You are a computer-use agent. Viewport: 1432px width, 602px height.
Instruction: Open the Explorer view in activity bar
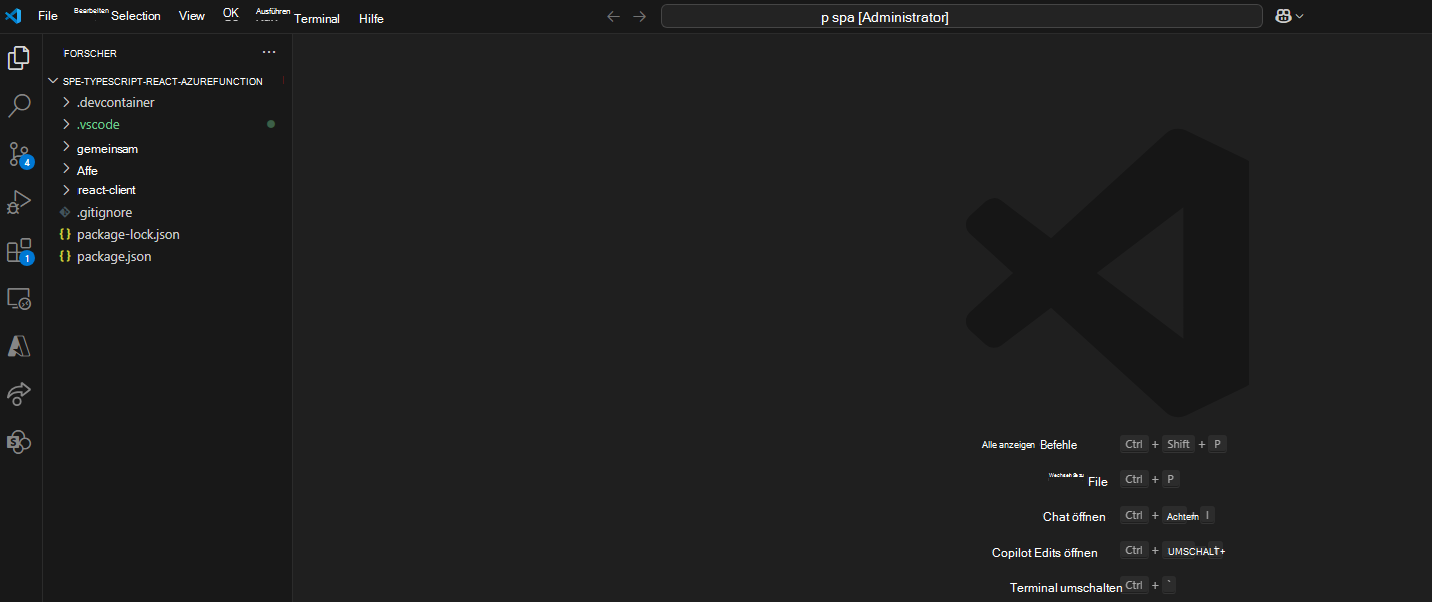pyautogui.click(x=19, y=57)
